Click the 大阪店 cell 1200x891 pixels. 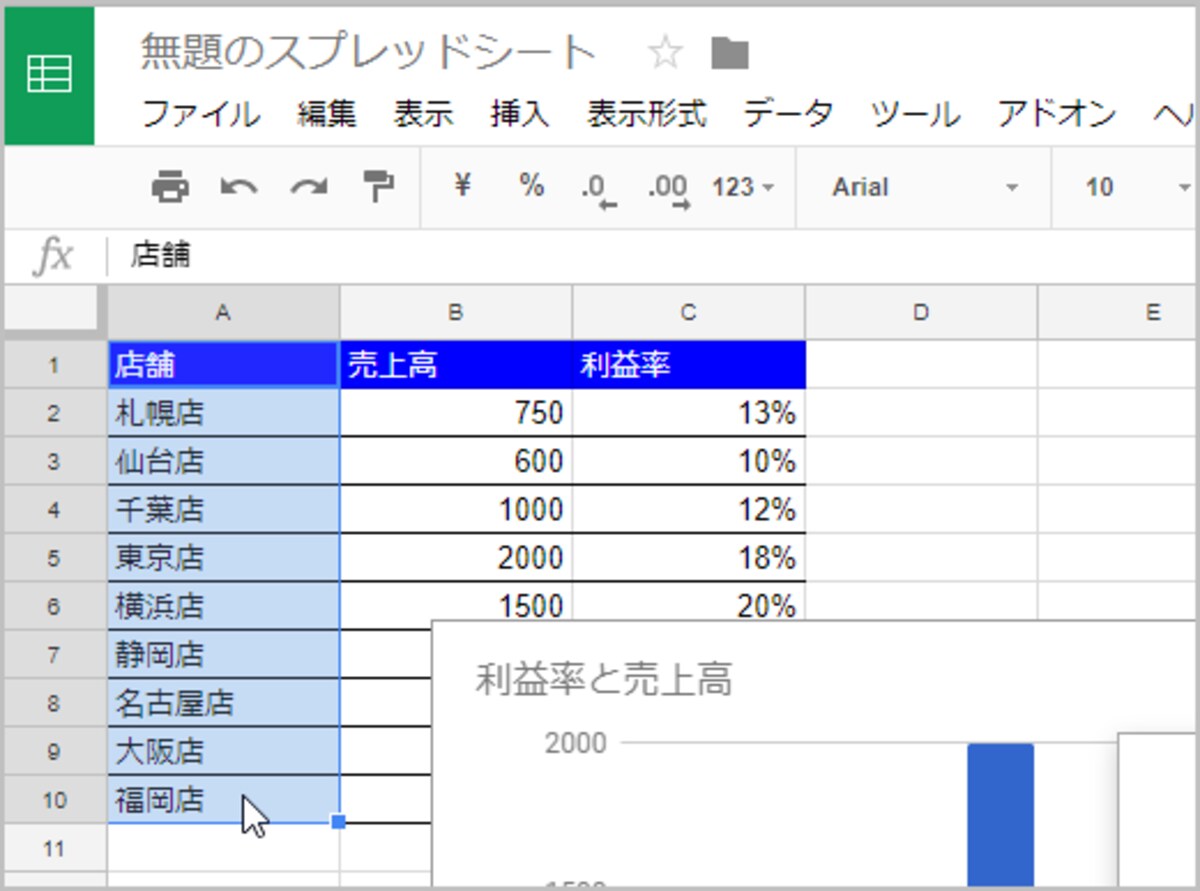[224, 752]
